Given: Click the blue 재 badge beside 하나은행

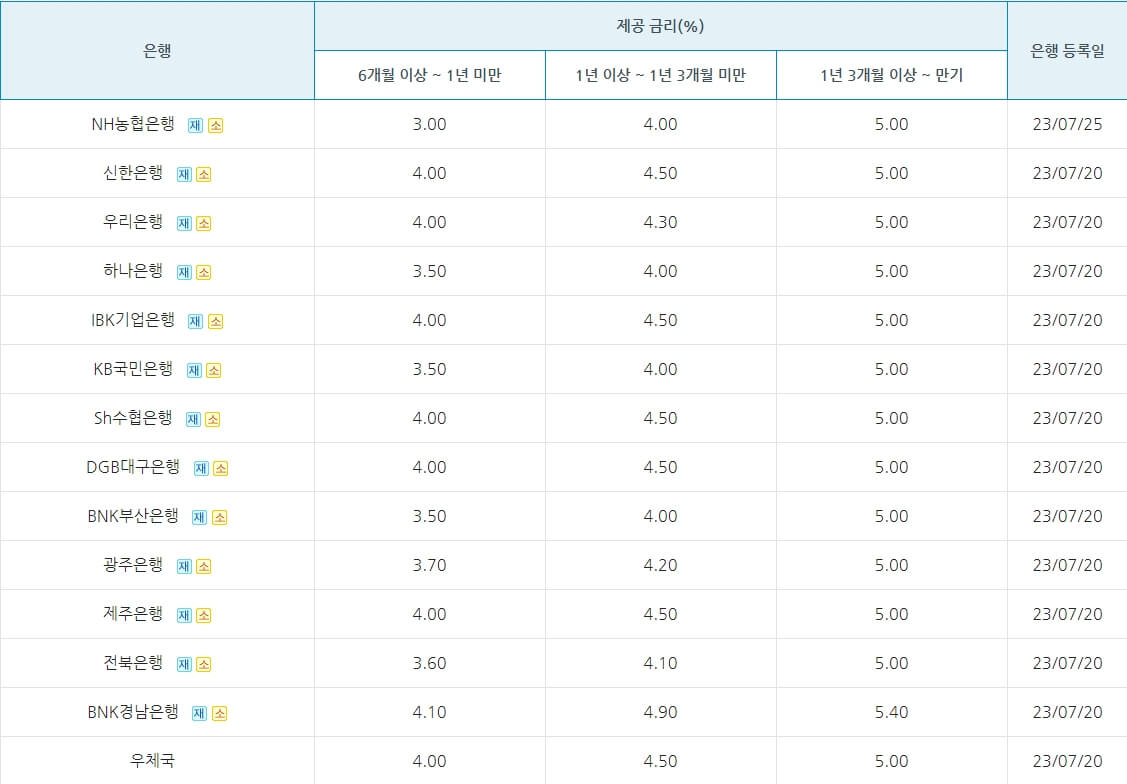Looking at the screenshot, I should [184, 272].
